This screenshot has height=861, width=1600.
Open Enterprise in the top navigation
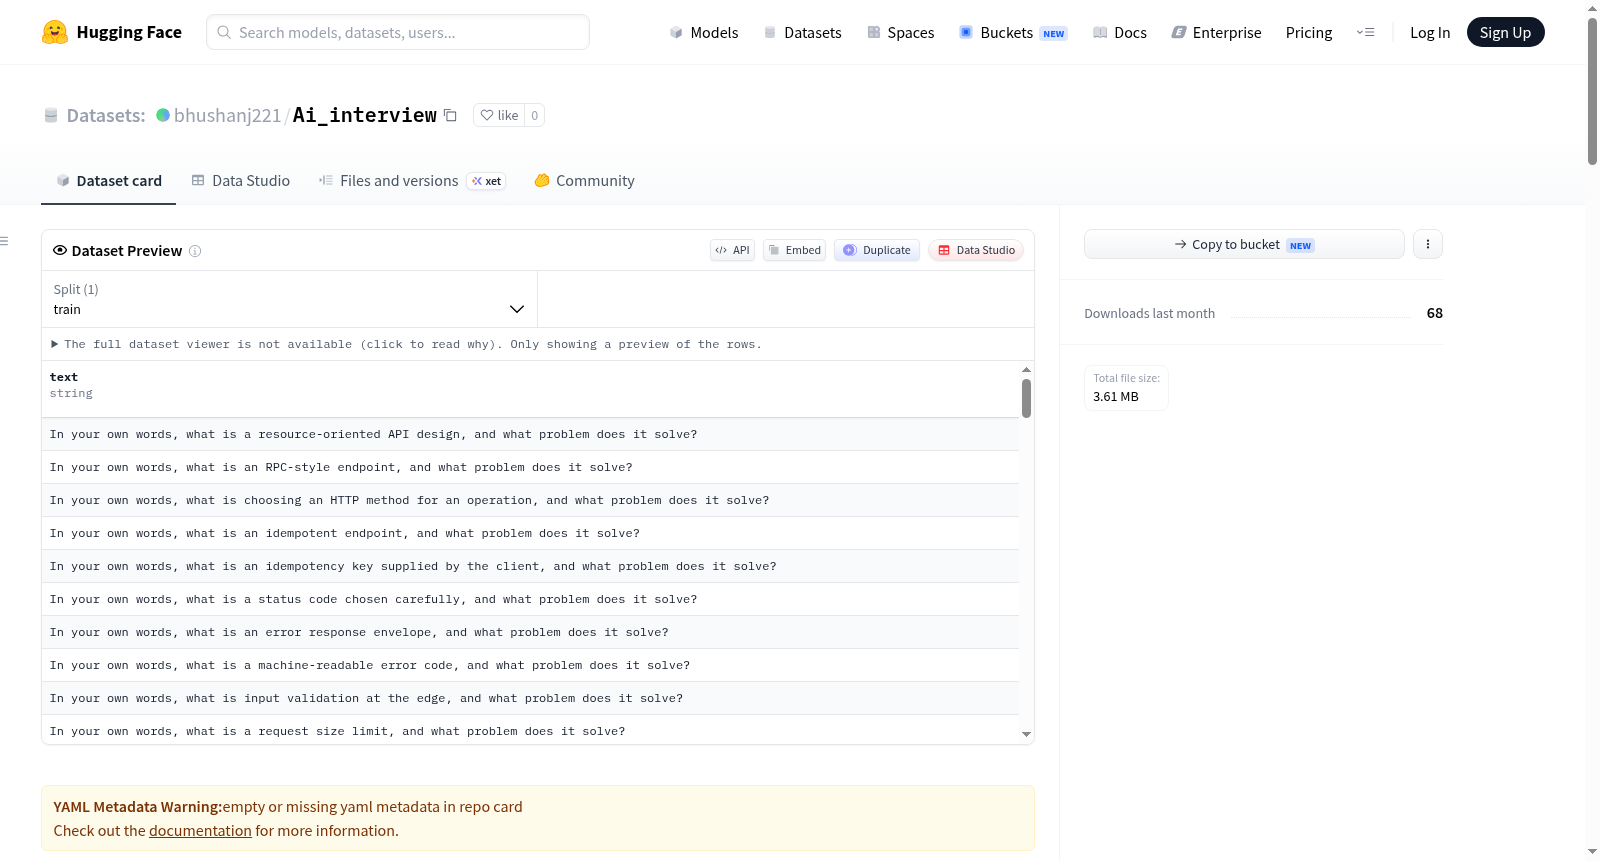(1216, 32)
